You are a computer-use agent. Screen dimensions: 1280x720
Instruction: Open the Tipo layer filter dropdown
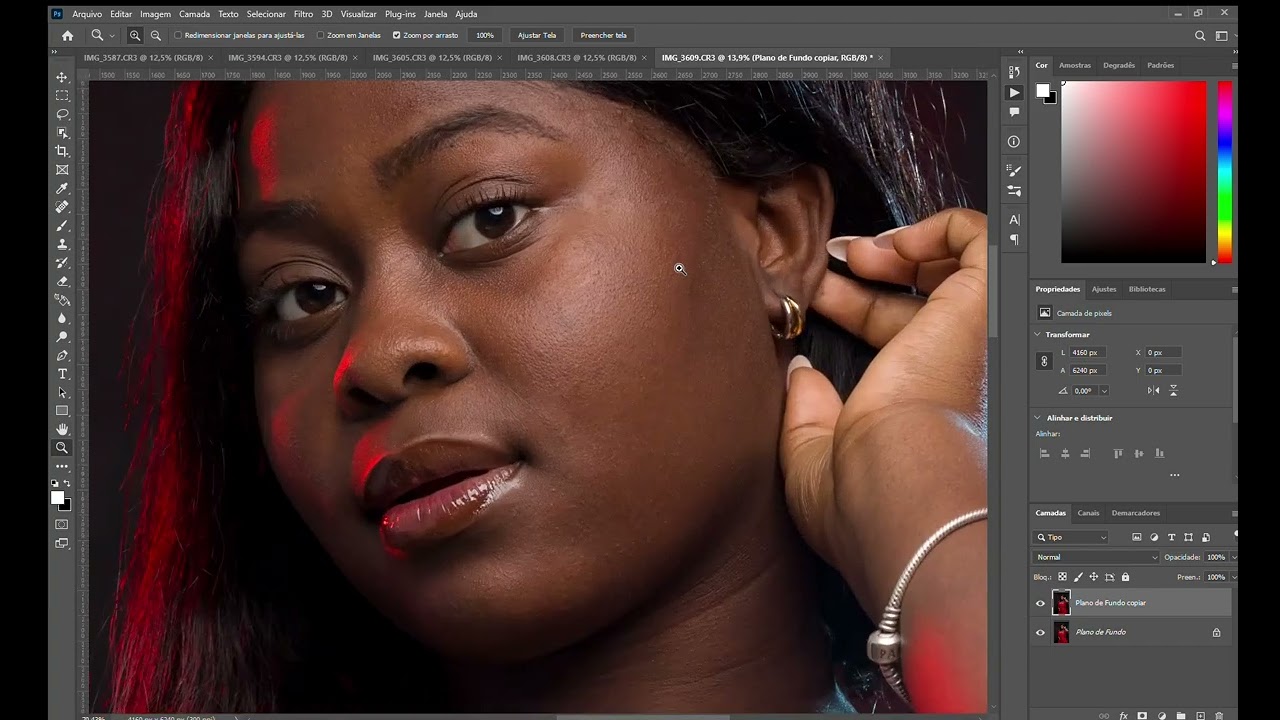pos(1071,537)
